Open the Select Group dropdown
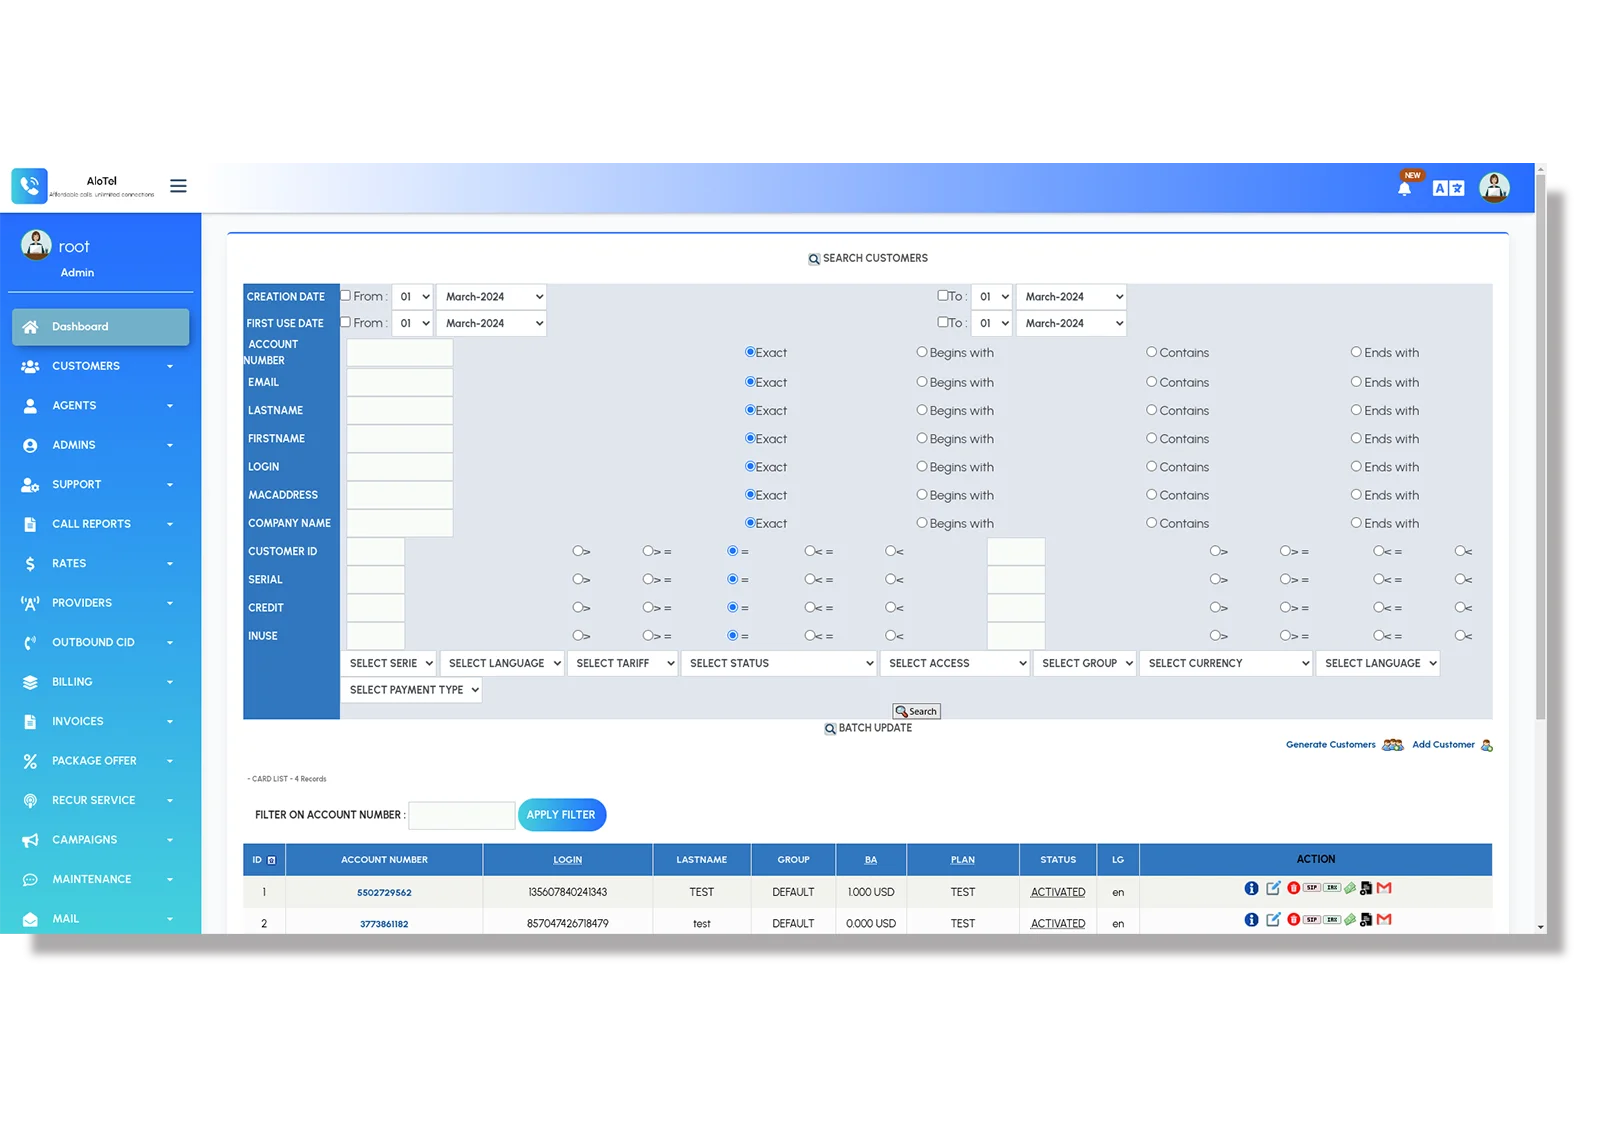This screenshot has height=1123, width=1600. (x=1084, y=663)
